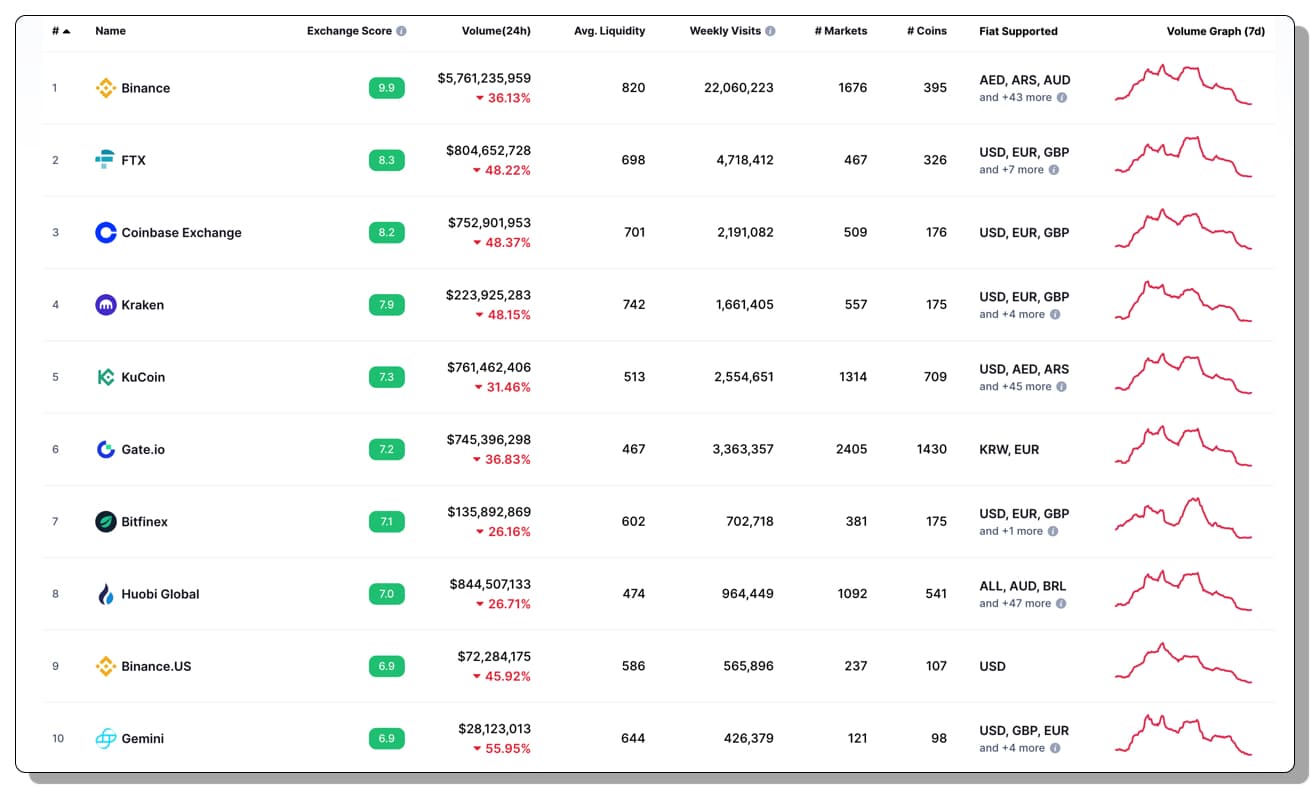The image size is (1310, 788).
Task: Click the KuCoin logo icon
Action: (105, 377)
